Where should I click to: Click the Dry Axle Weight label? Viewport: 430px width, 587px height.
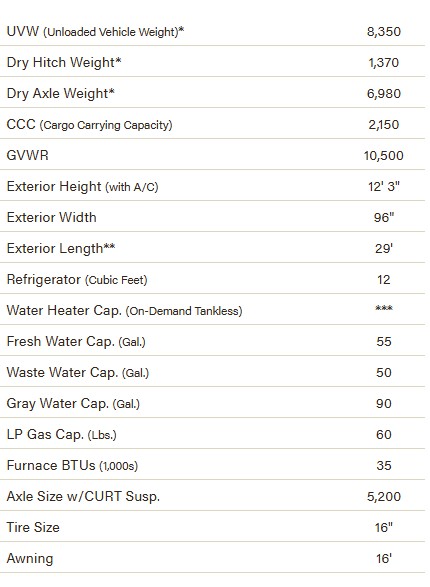pos(61,94)
